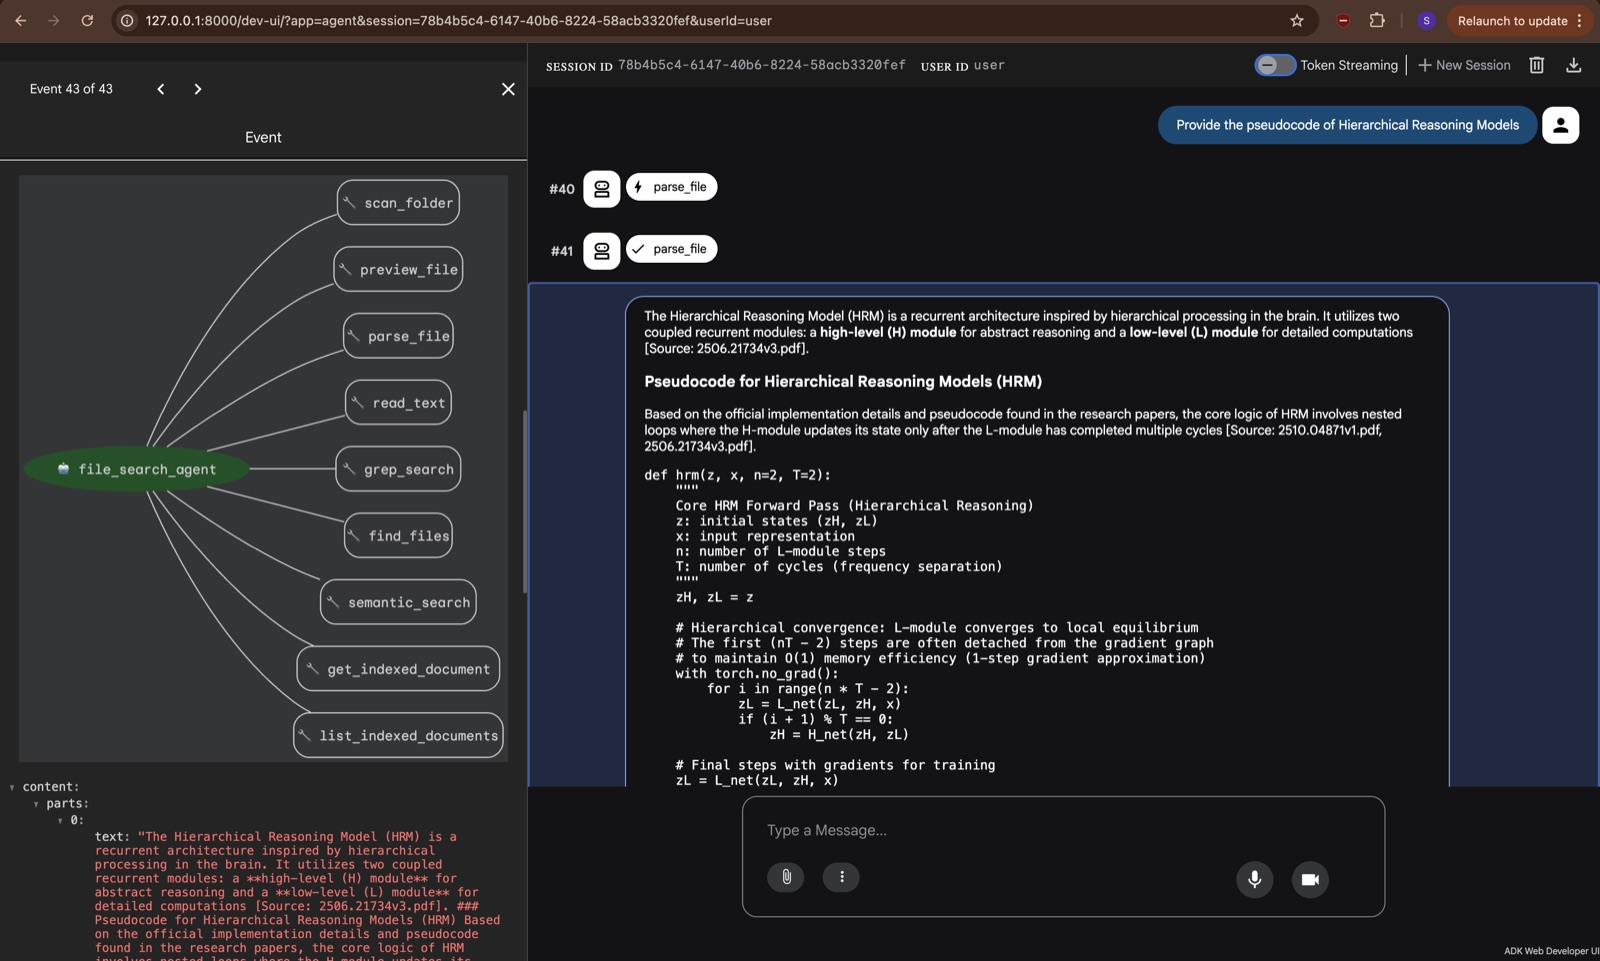Collapse the 0 index tree node
This screenshot has height=961, width=1600.
coord(60,820)
